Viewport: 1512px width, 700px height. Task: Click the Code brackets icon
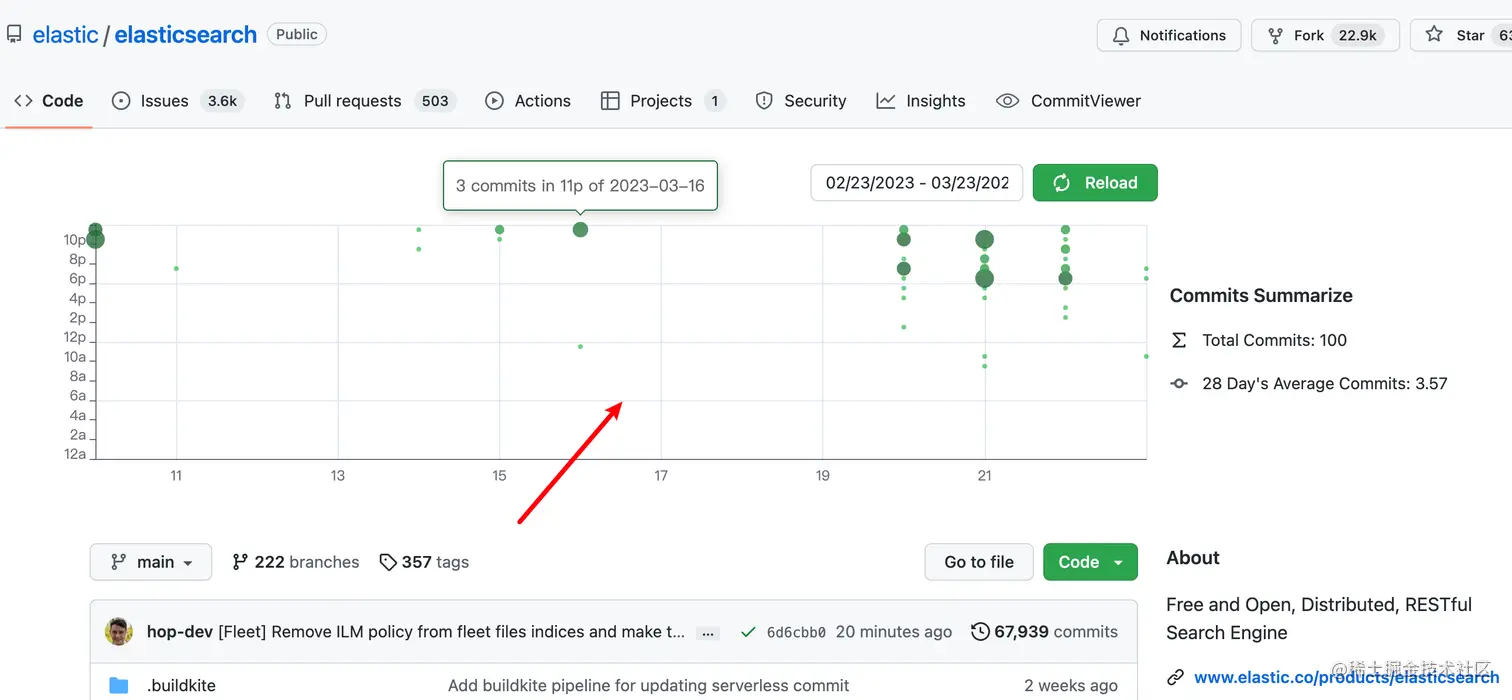(x=23, y=101)
